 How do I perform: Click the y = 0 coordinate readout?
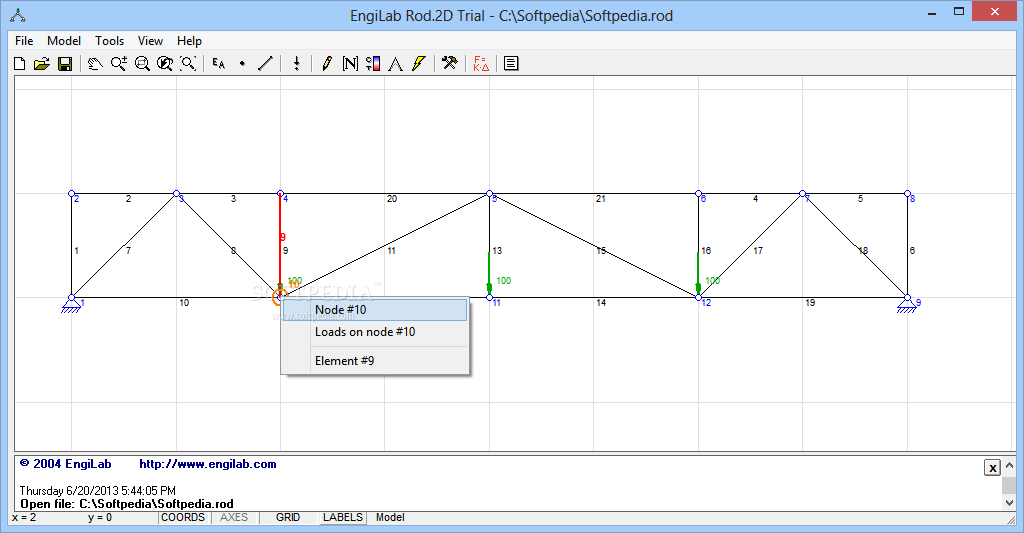point(100,517)
